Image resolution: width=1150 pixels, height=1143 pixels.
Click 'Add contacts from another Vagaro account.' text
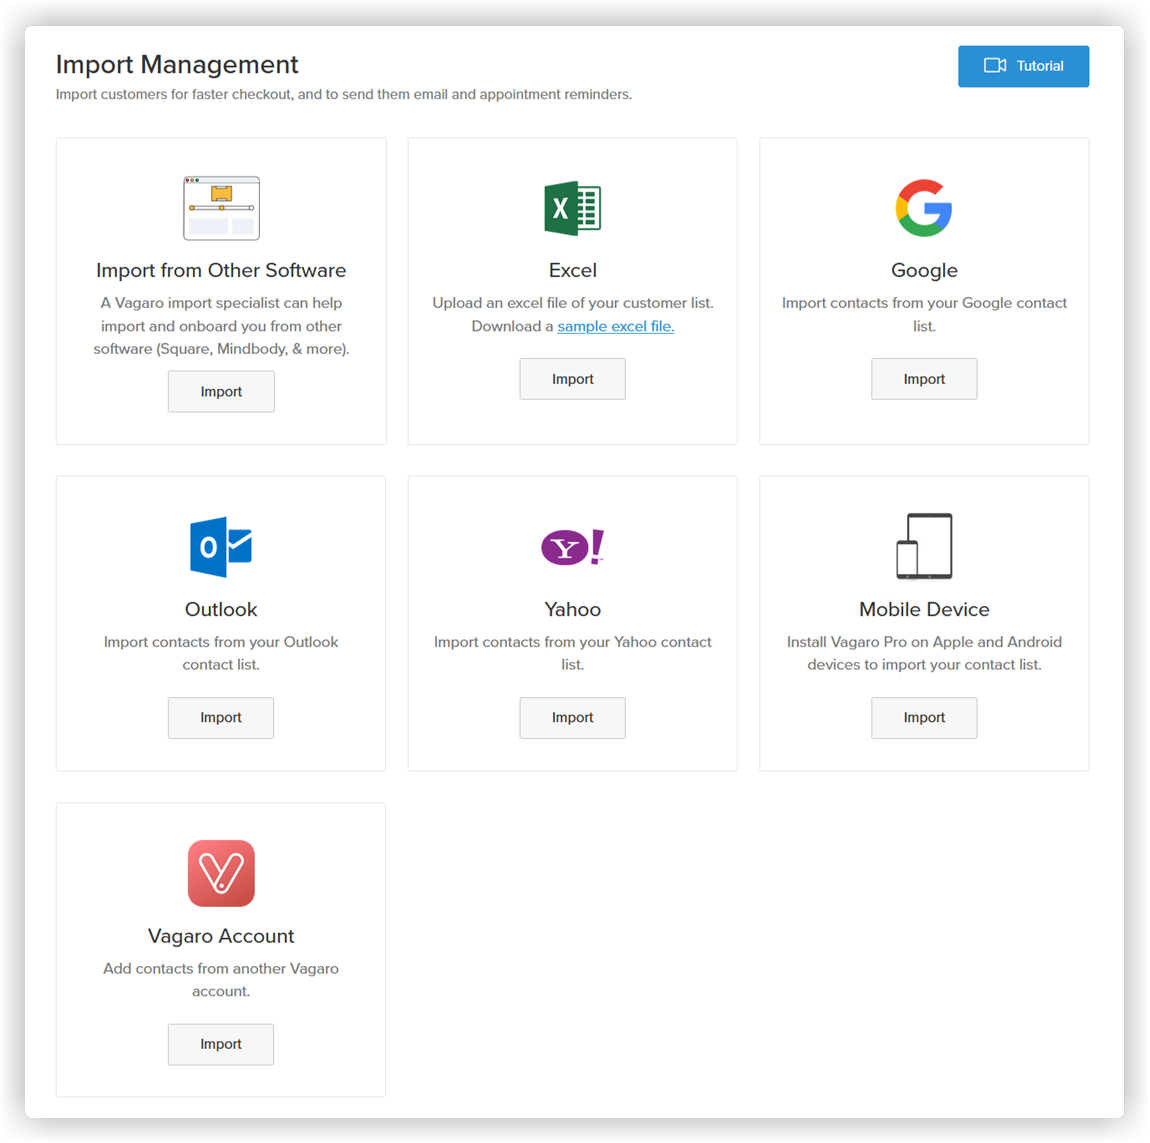(221, 979)
